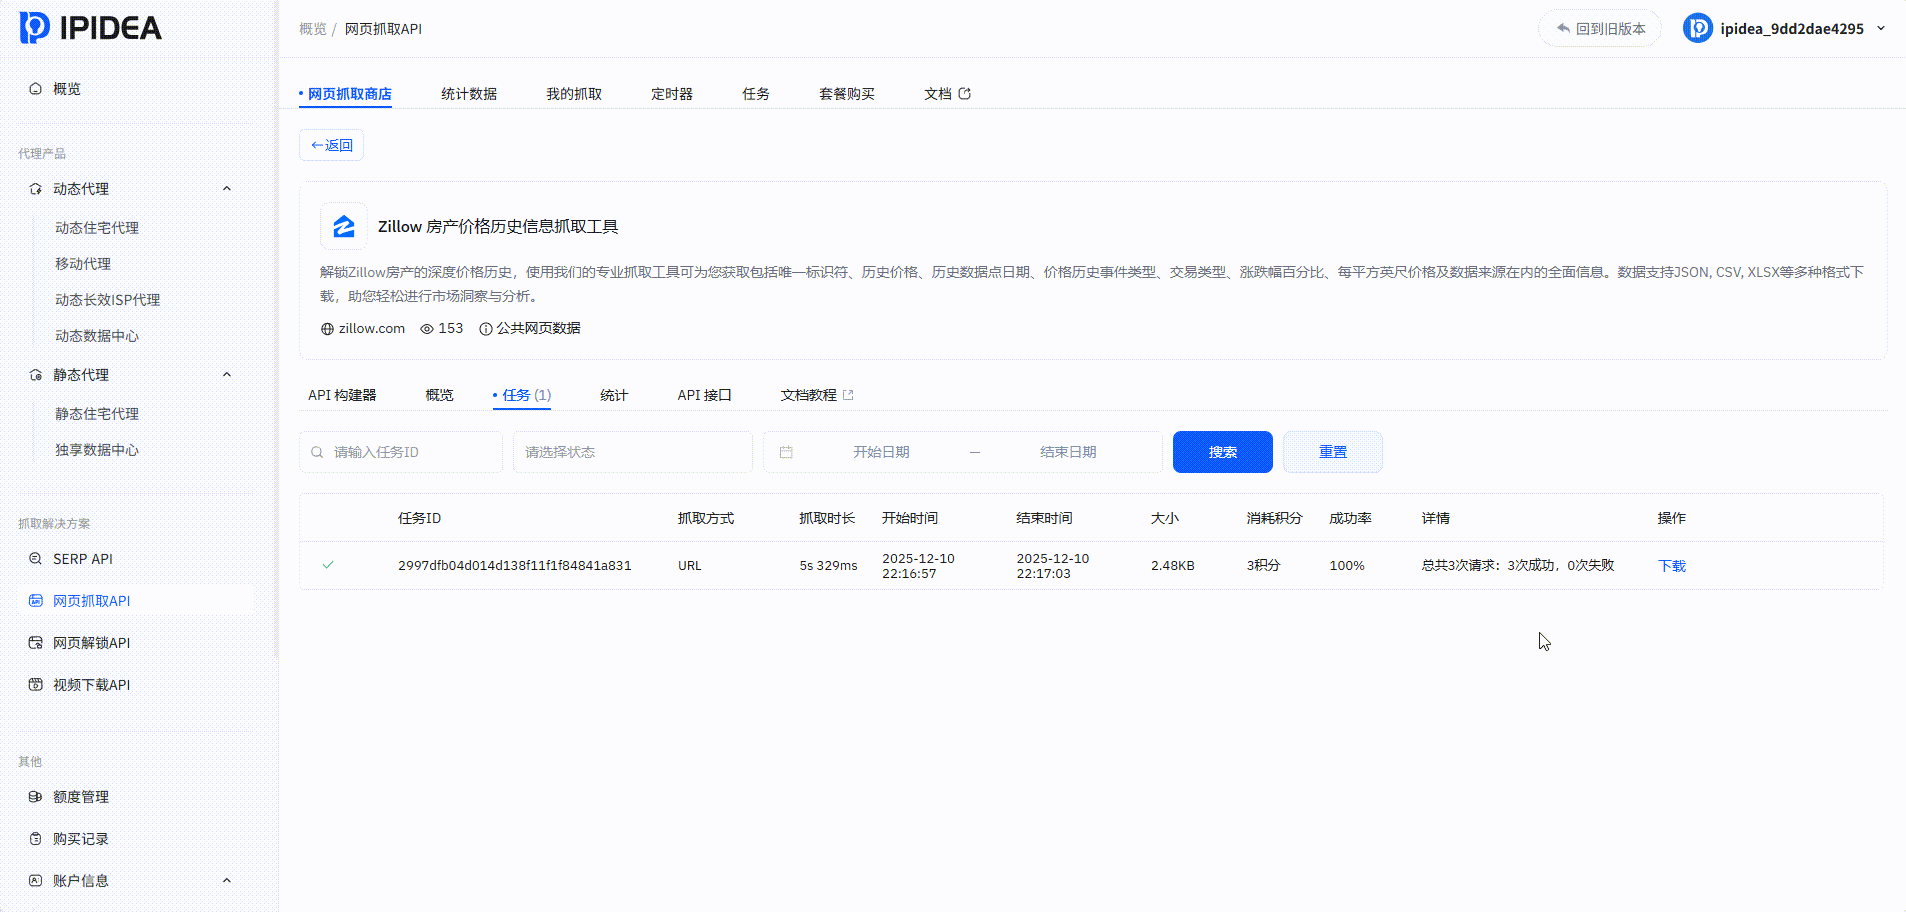
Task: Collapse the 静态代理 menu group
Action: click(x=227, y=374)
